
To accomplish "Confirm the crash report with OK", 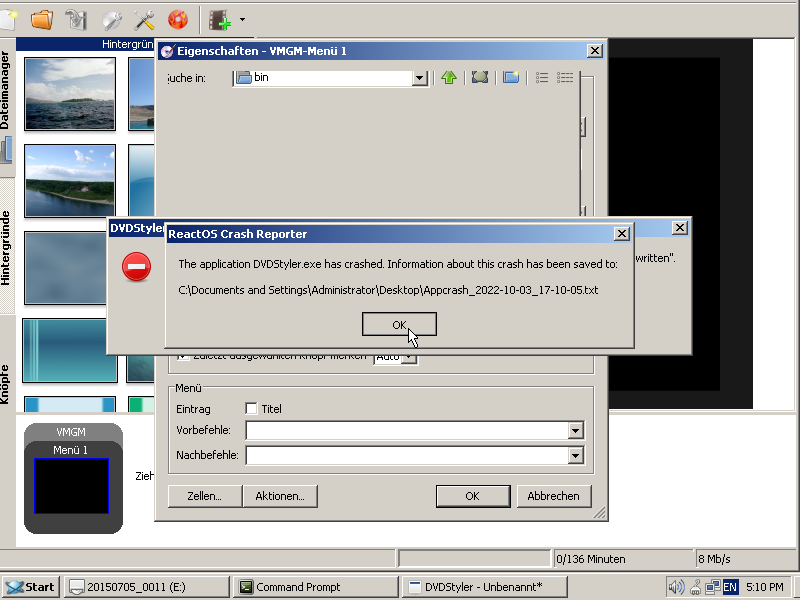I will tap(399, 324).
